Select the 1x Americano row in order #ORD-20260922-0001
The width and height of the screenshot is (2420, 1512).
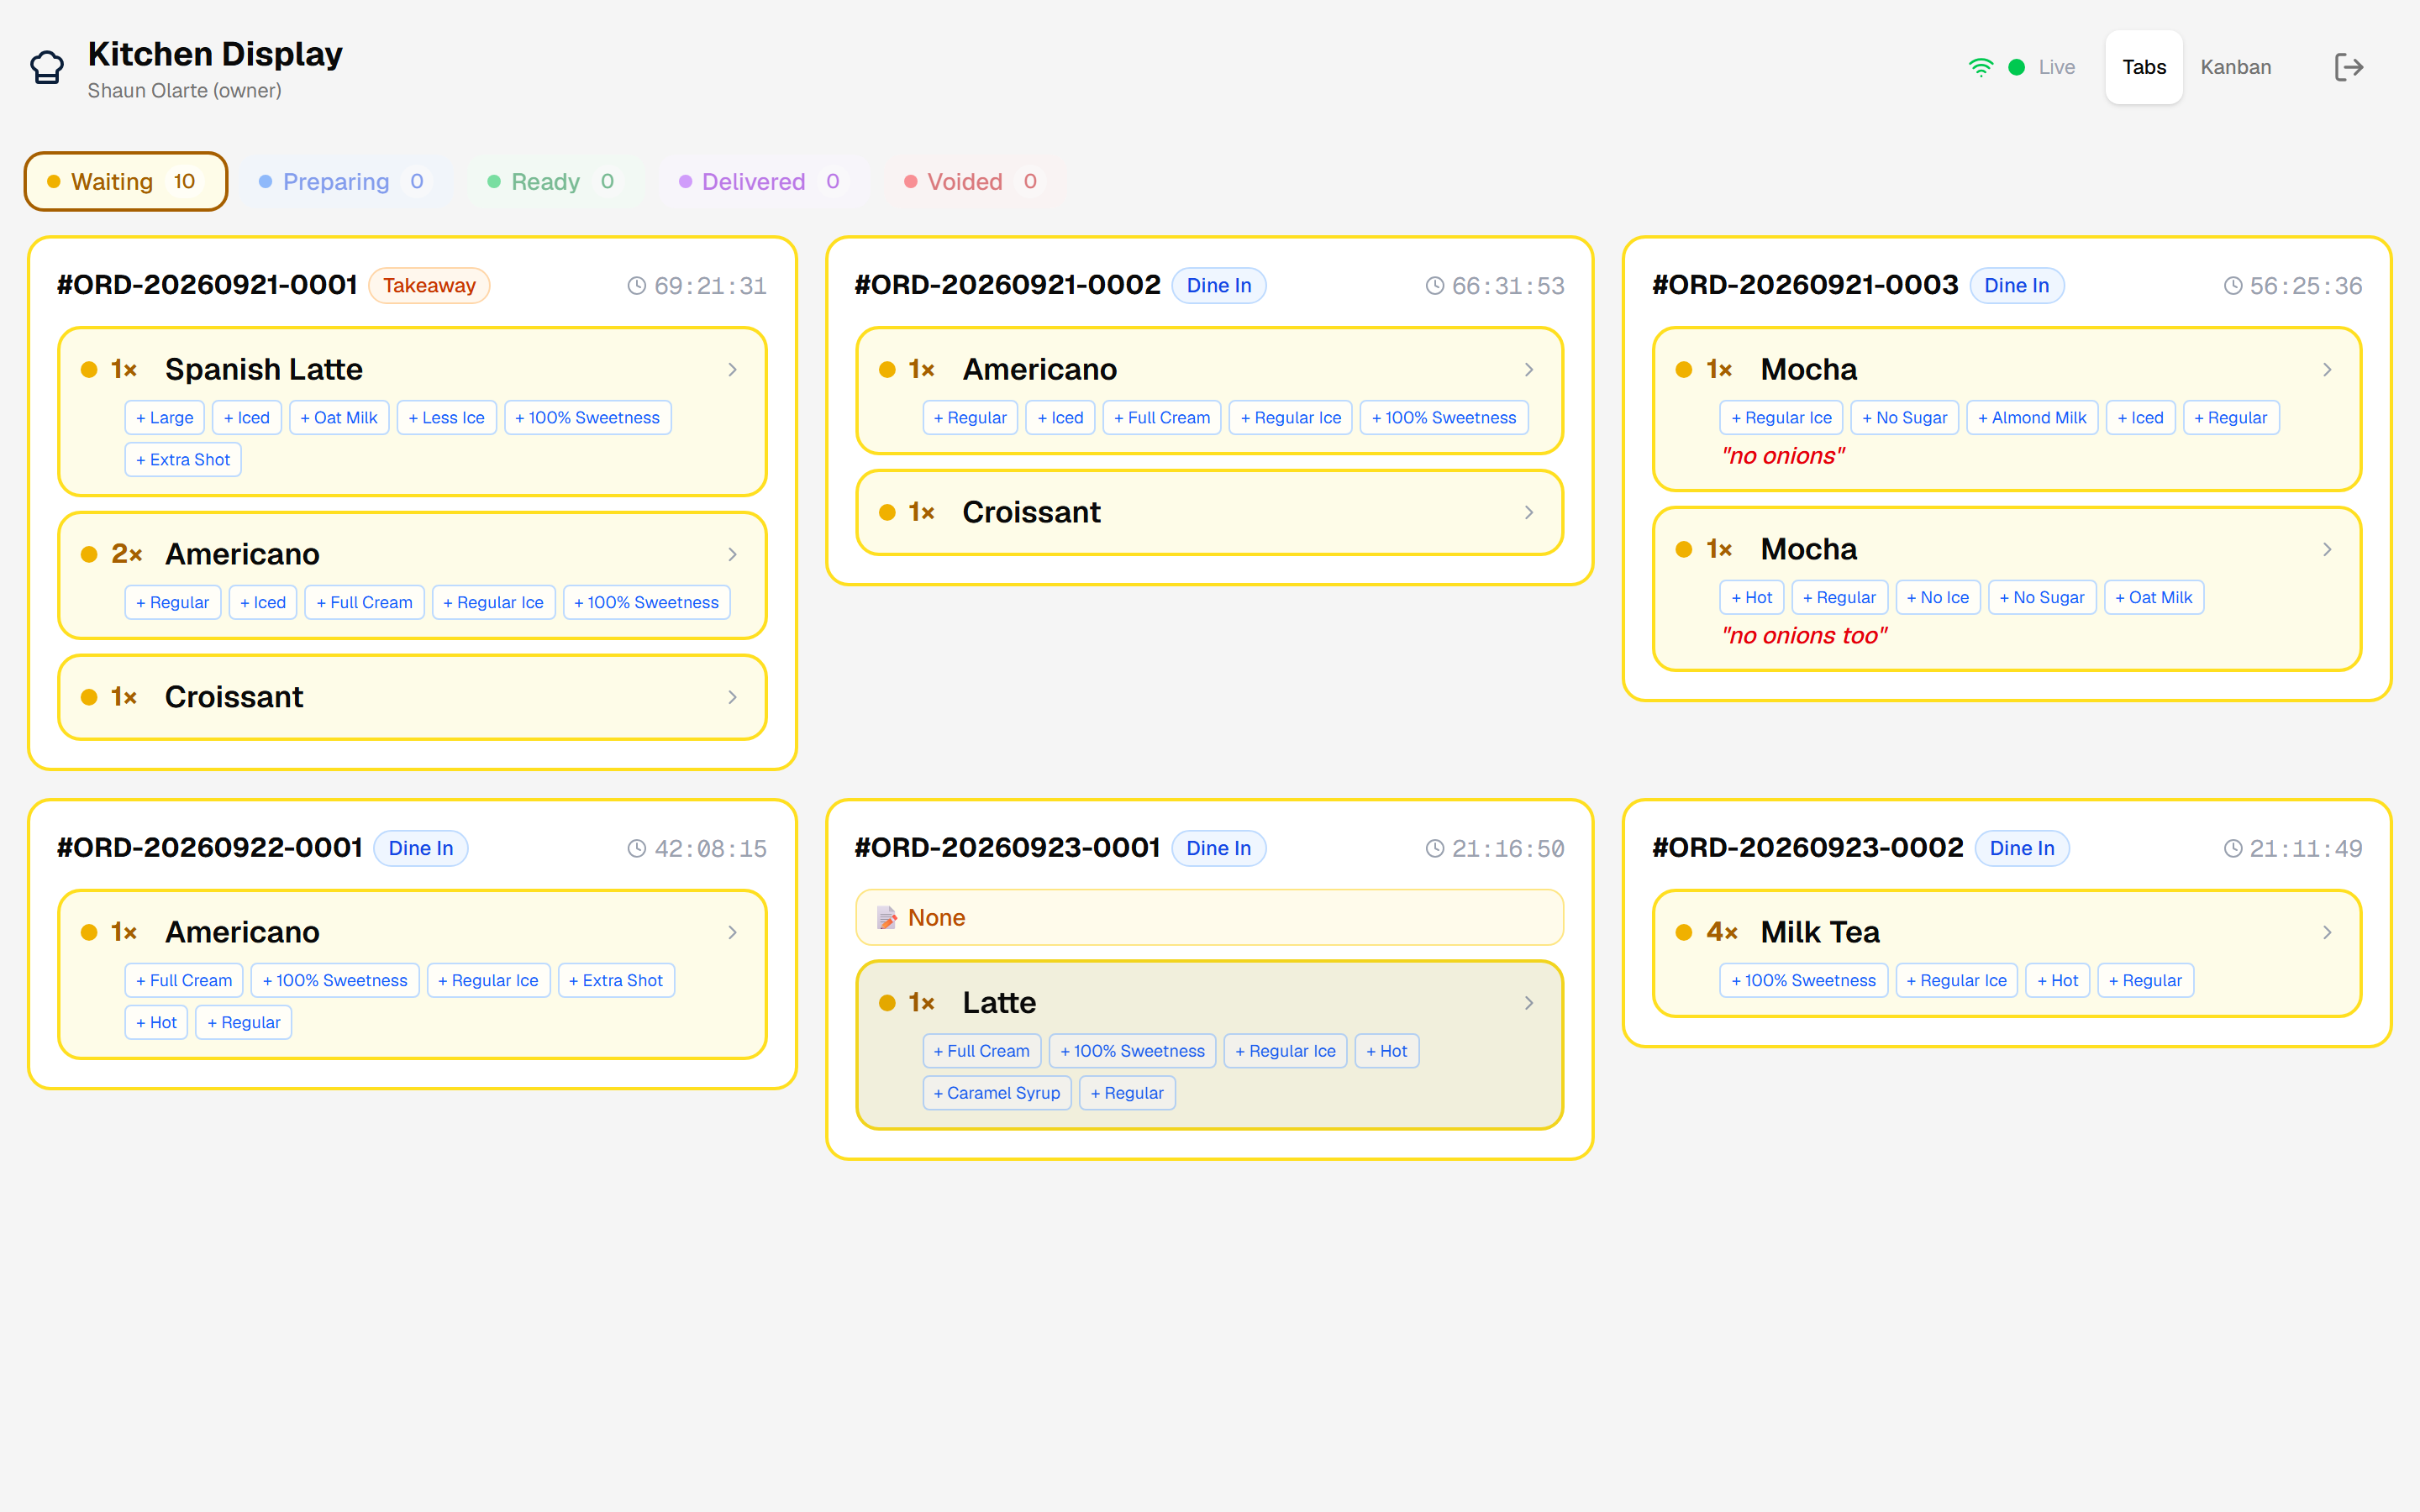pyautogui.click(x=412, y=975)
